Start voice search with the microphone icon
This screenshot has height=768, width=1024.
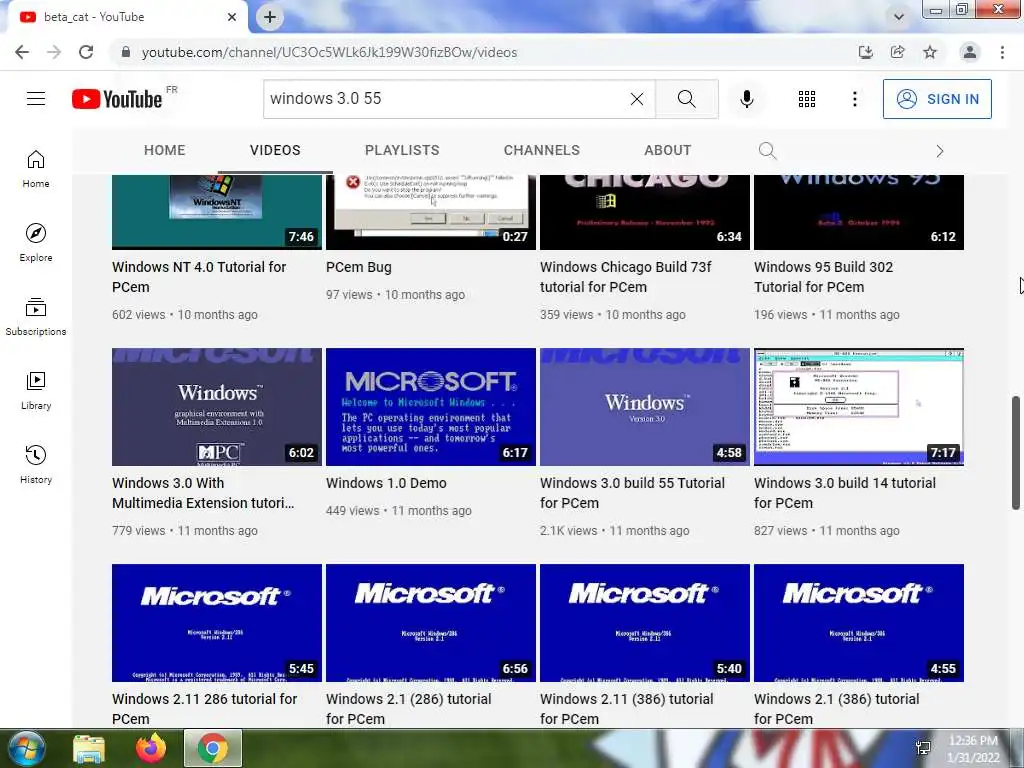[746, 99]
